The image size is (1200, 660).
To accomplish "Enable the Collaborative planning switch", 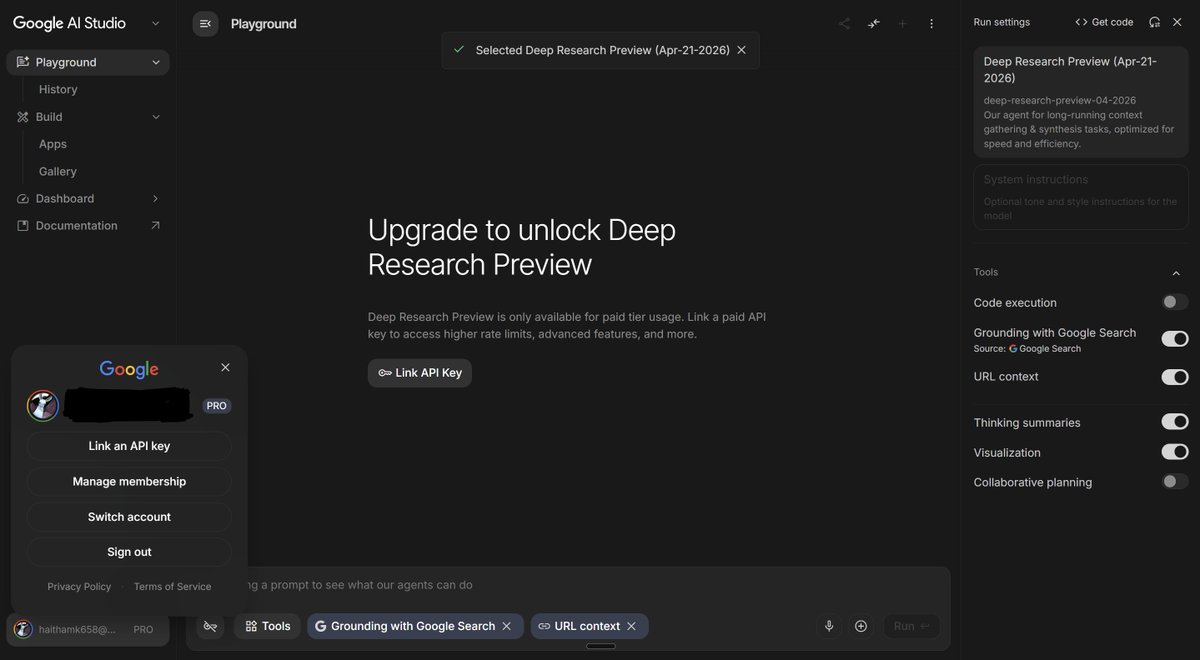I will (x=1175, y=482).
